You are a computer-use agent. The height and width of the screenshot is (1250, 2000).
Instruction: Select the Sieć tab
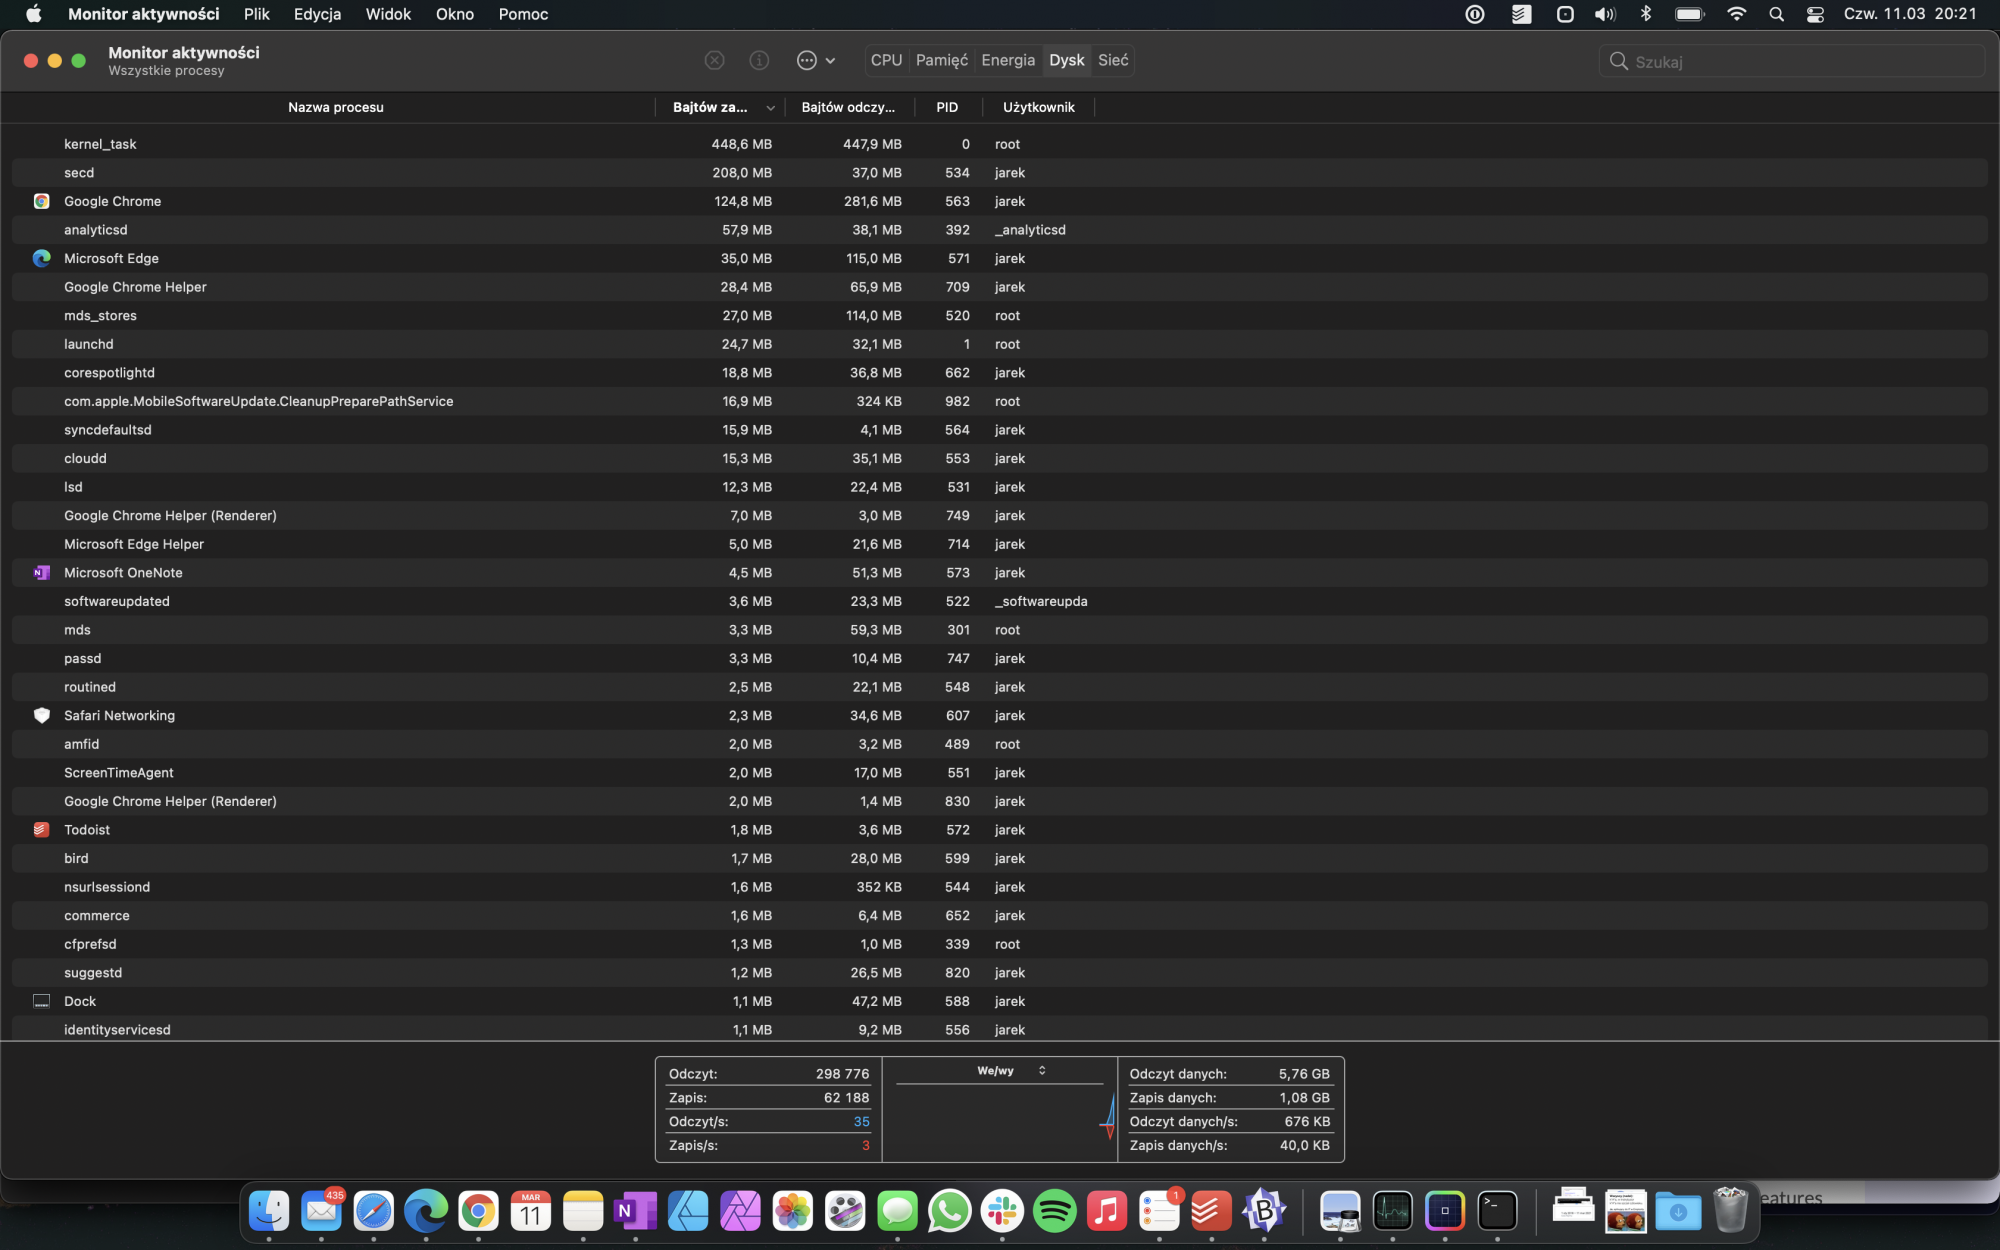click(x=1112, y=60)
